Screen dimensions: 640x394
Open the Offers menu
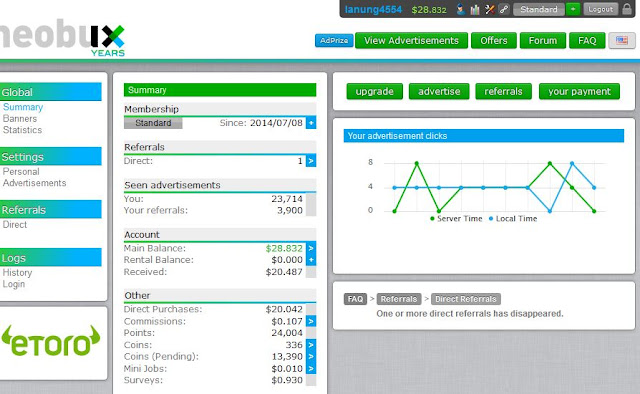494,40
